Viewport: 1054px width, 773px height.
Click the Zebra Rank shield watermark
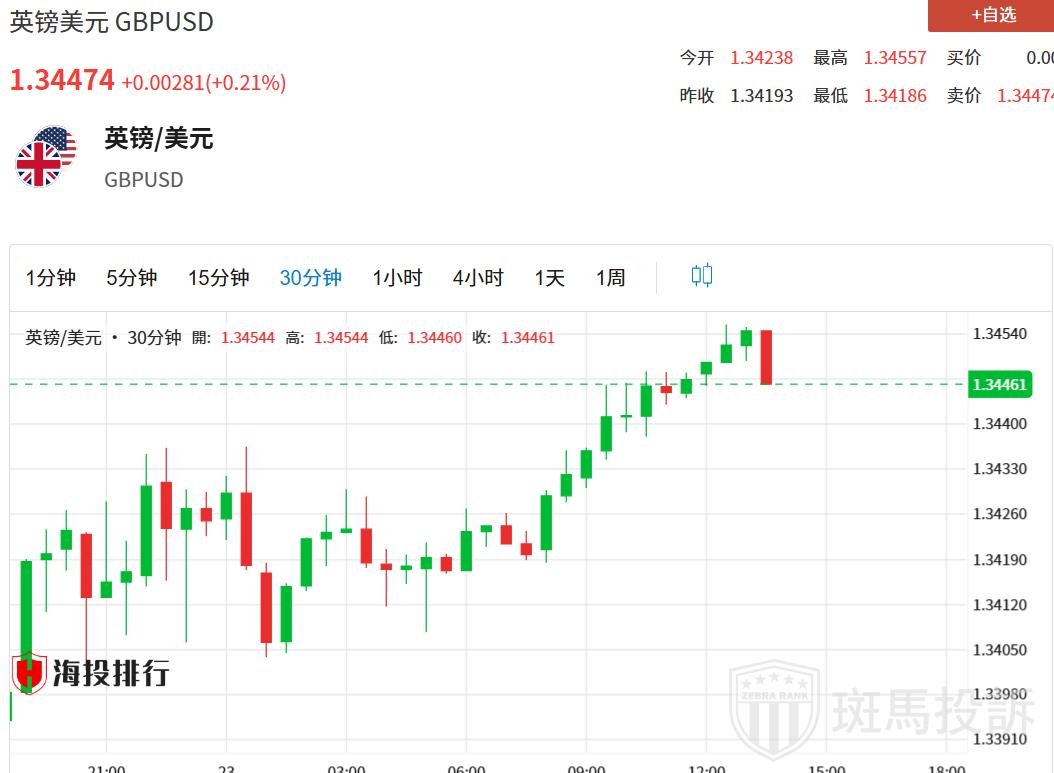773,712
